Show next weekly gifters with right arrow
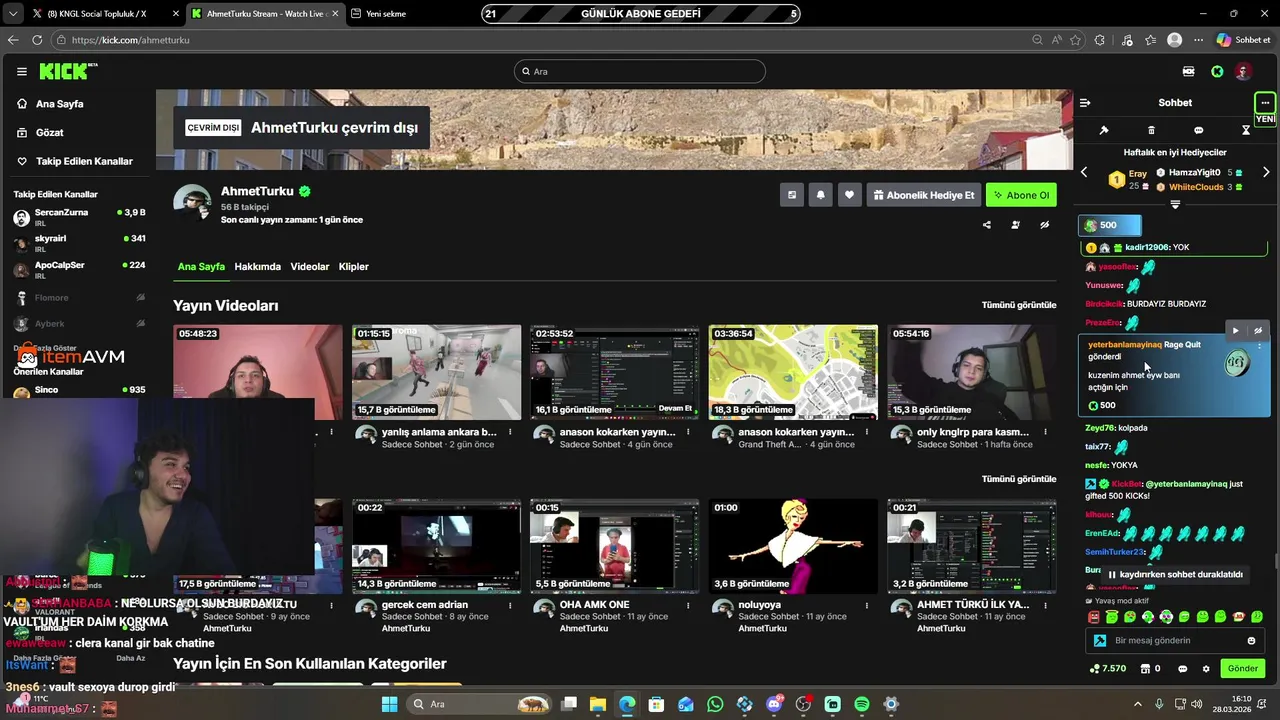Image resolution: width=1280 pixels, height=720 pixels. point(1266,172)
